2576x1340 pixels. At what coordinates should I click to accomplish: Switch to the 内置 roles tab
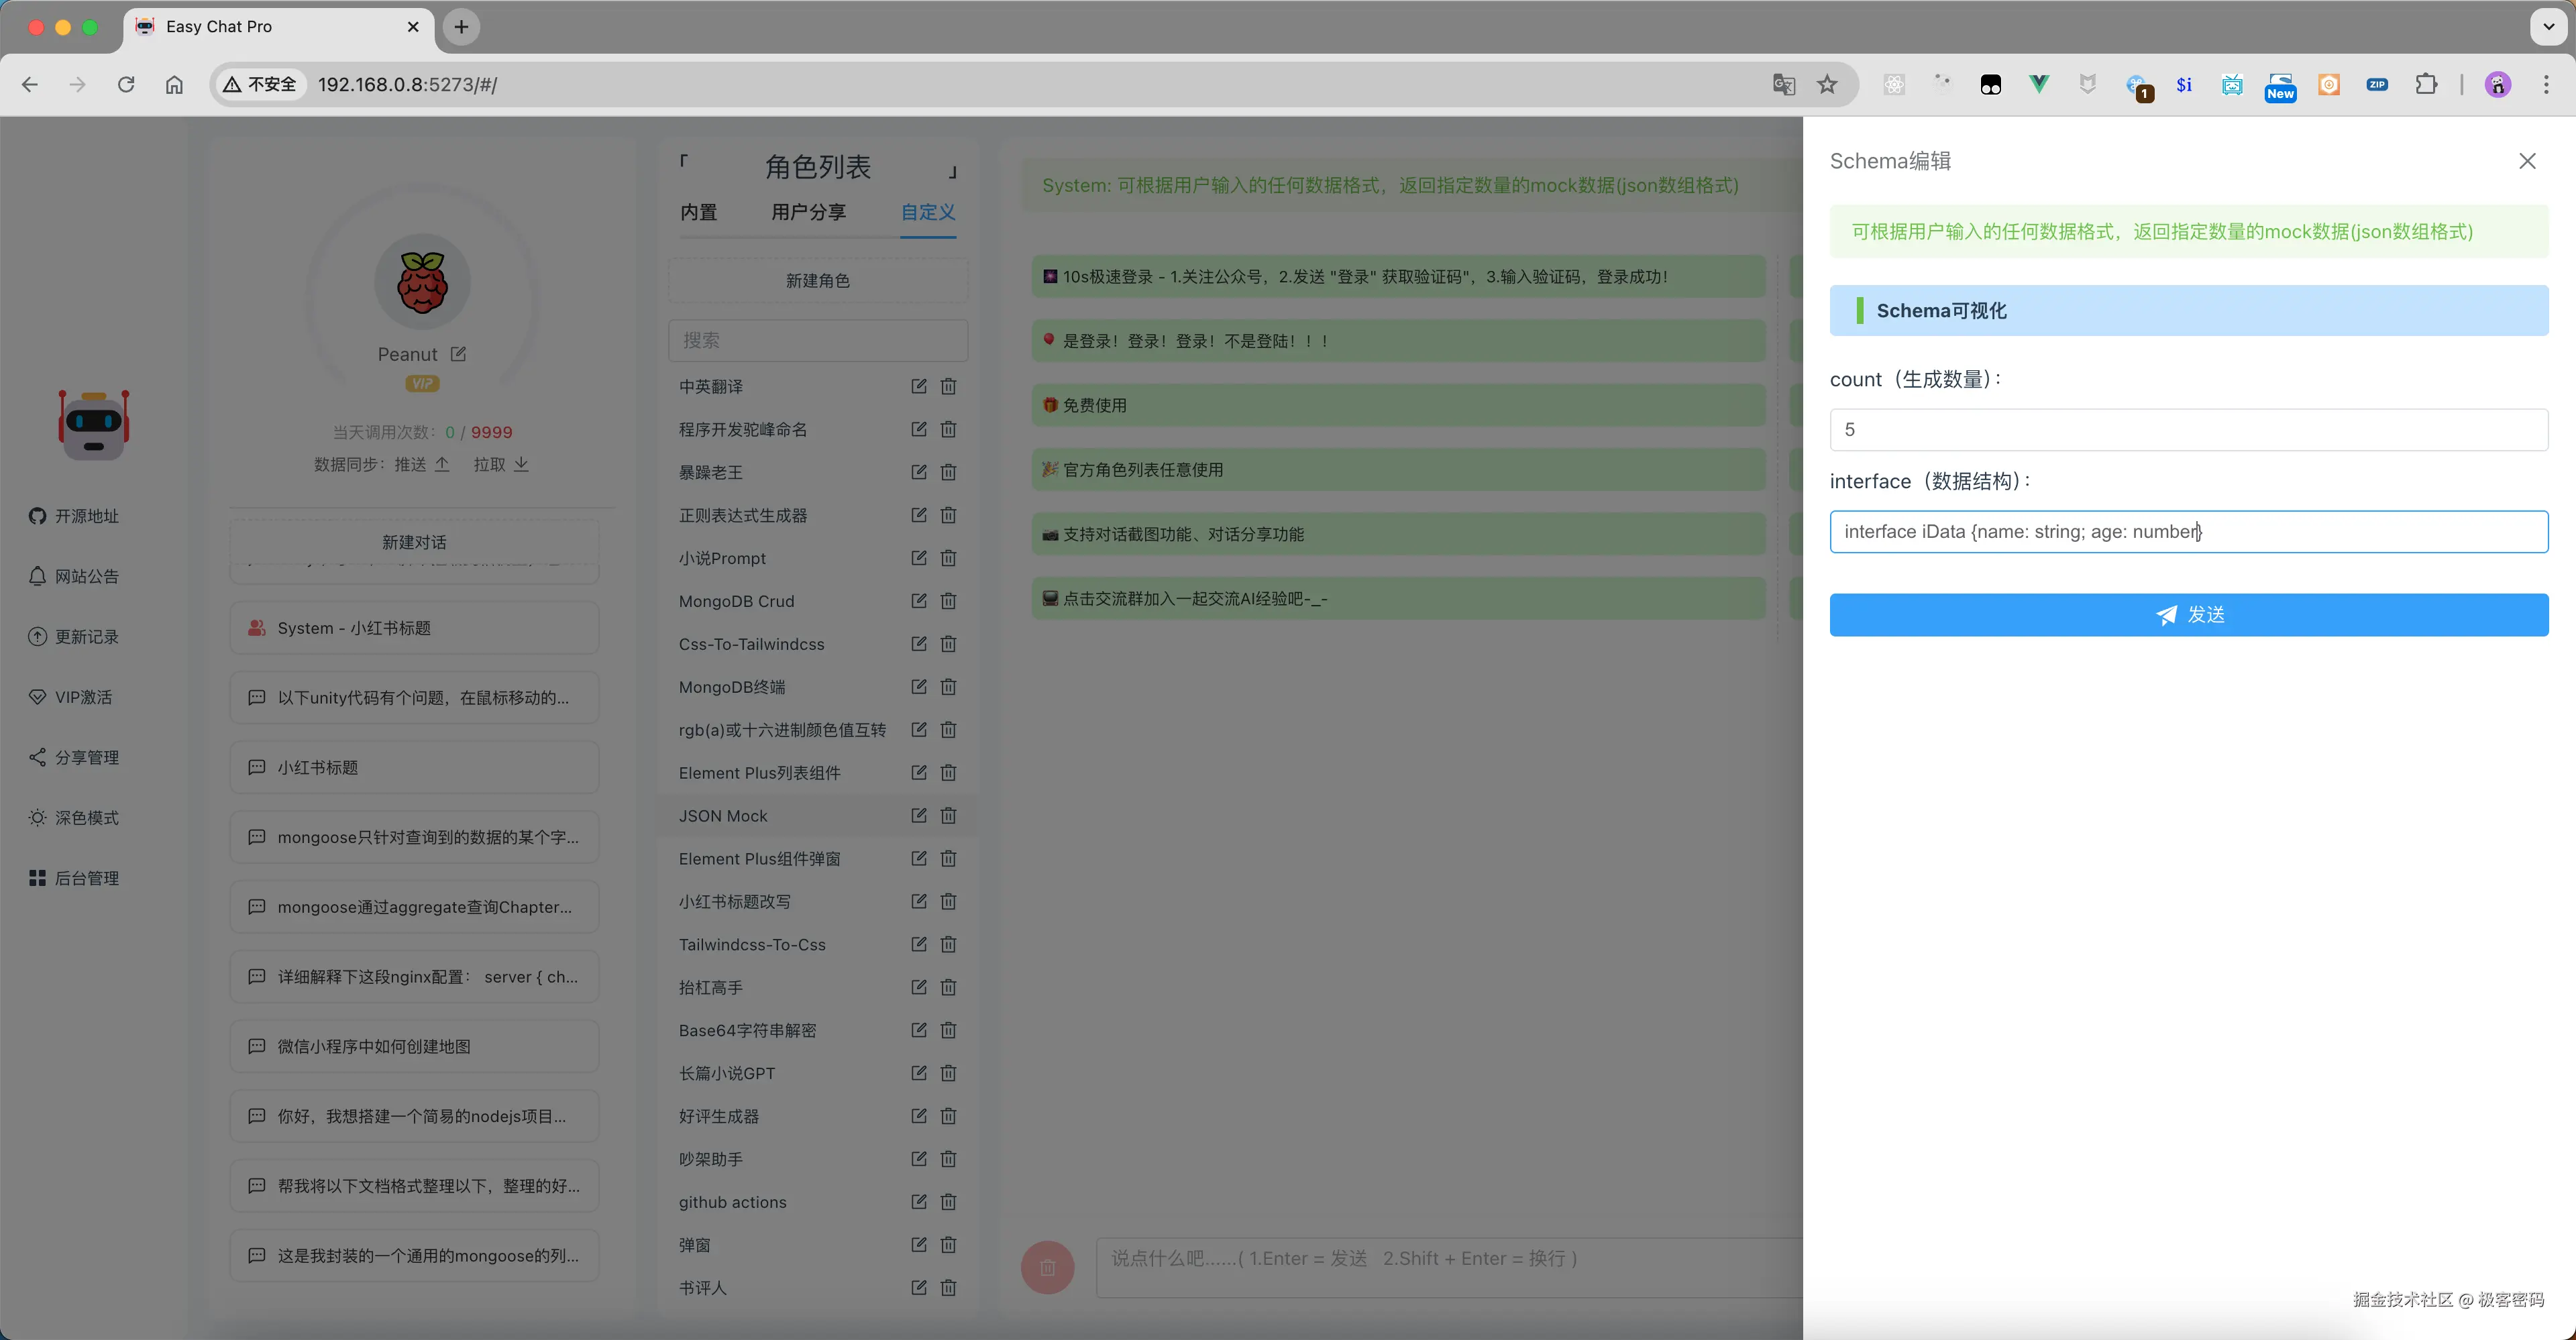698,212
